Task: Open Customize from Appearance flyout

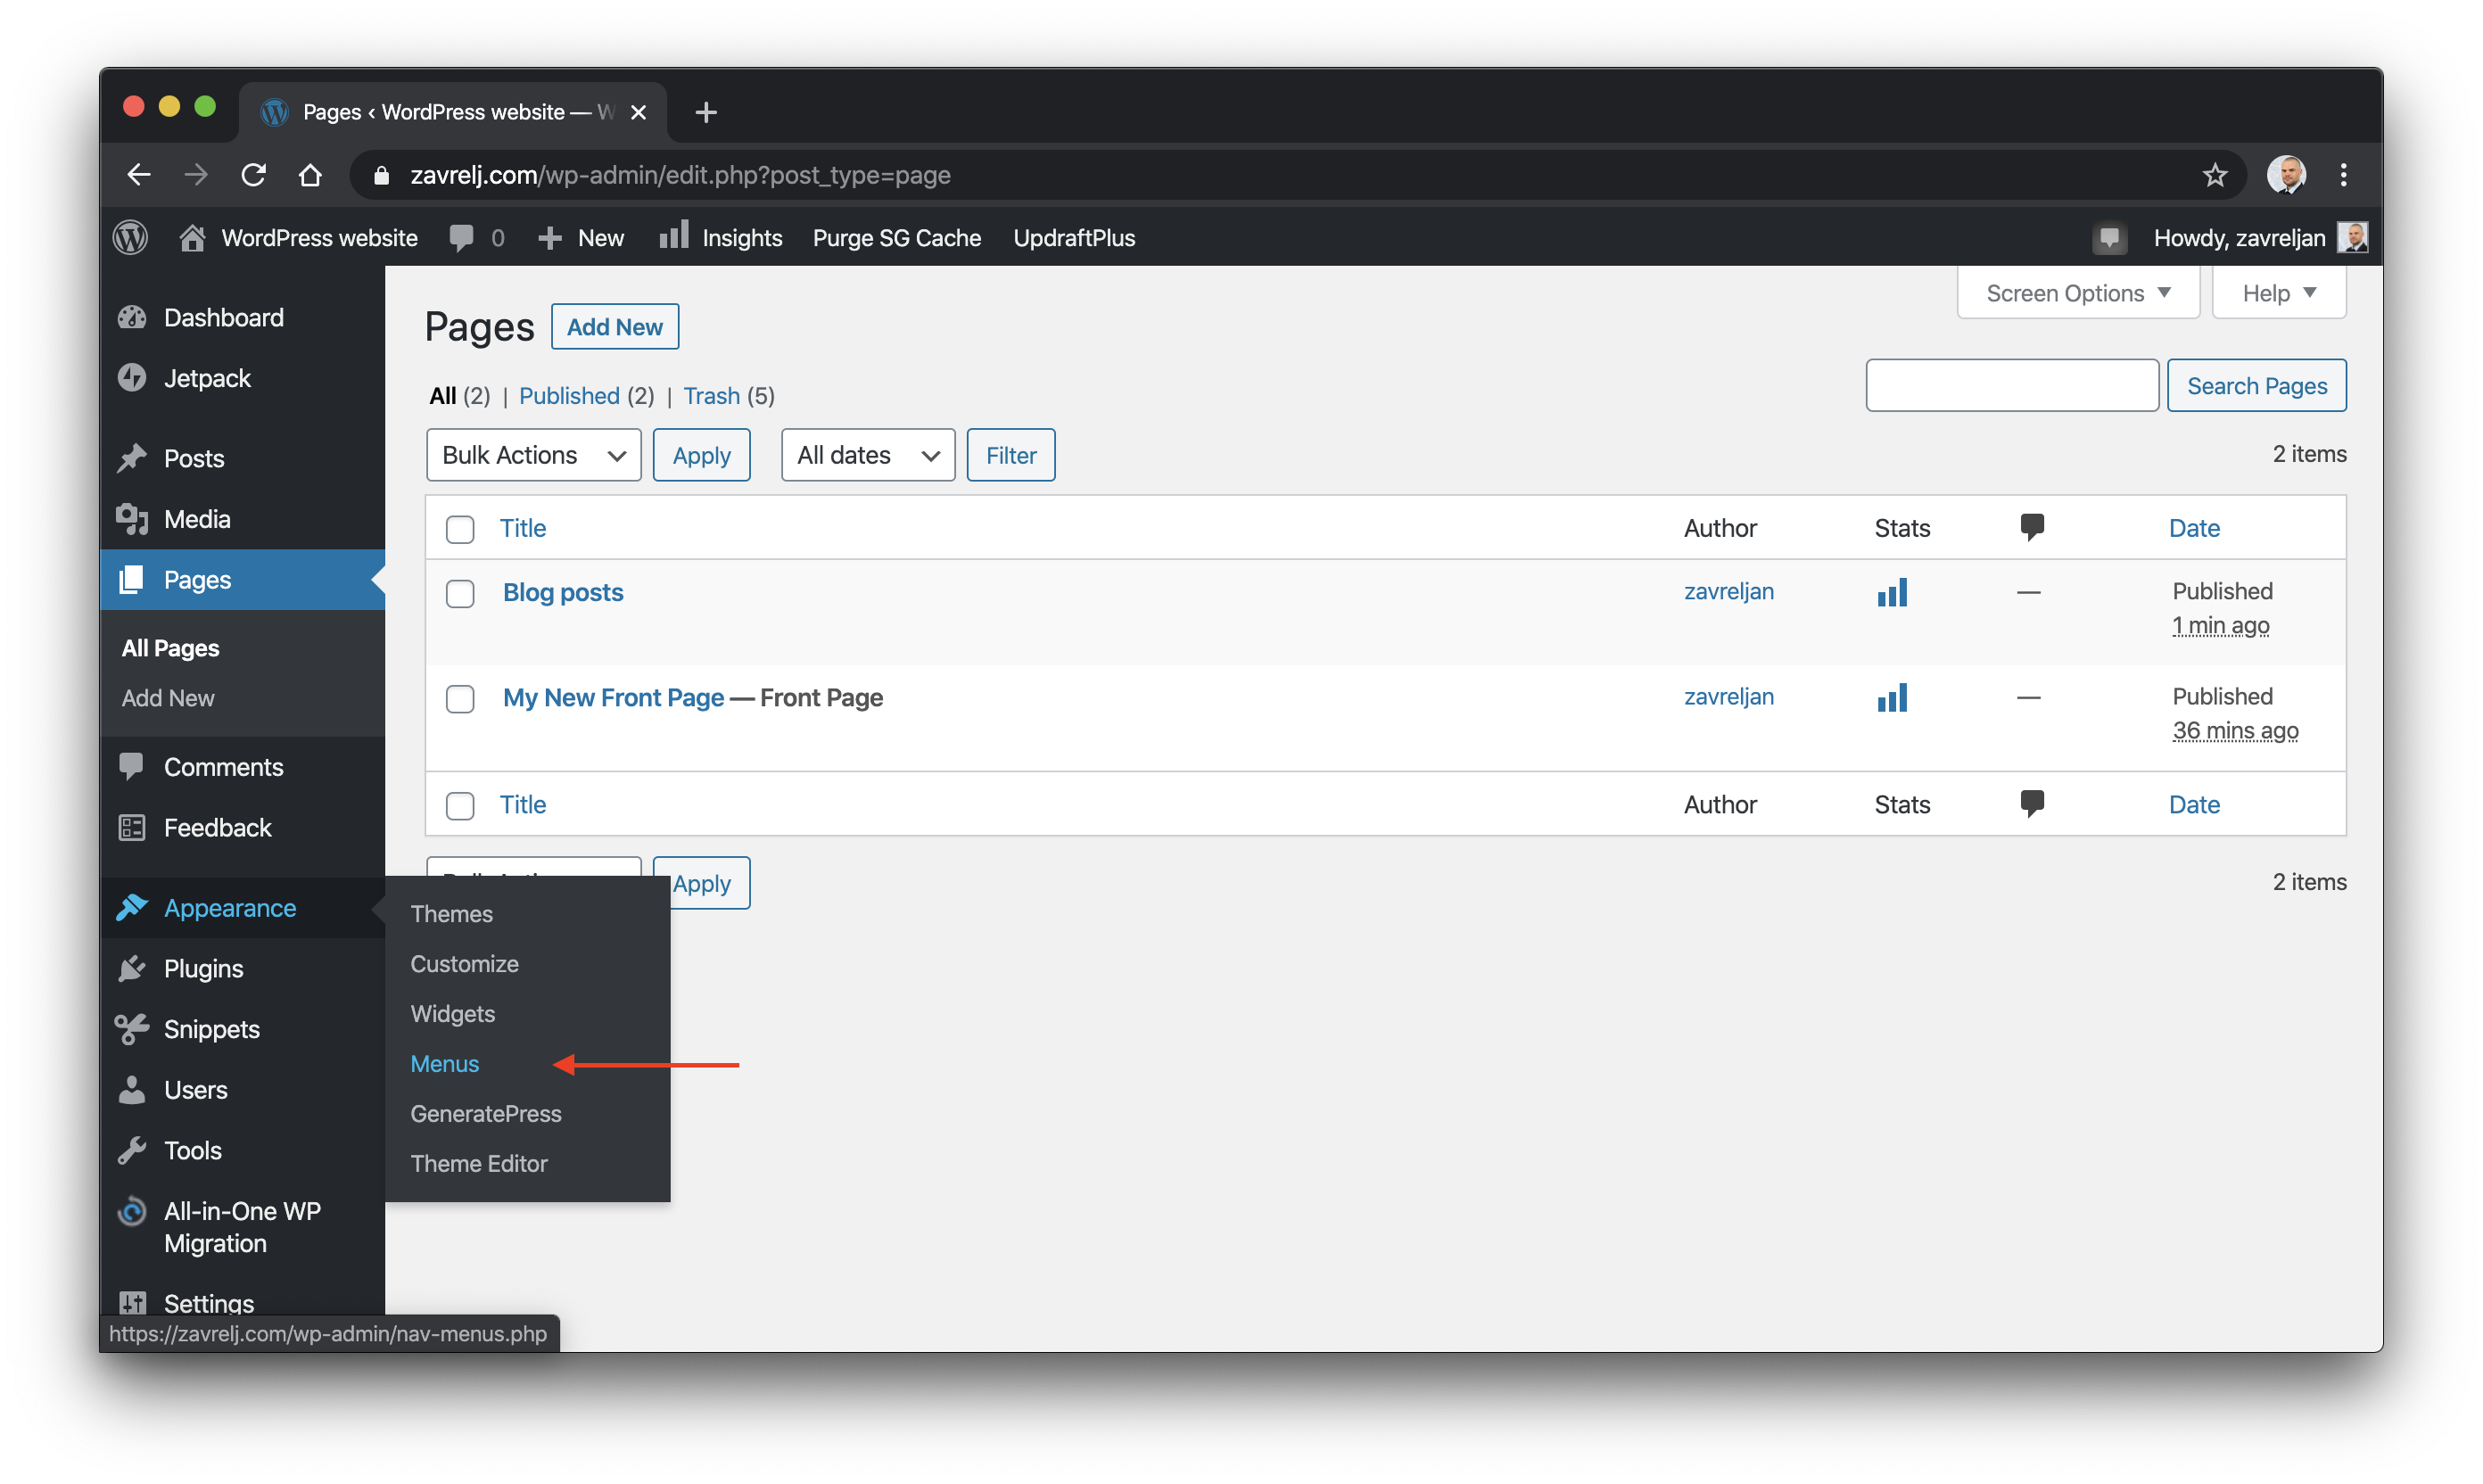Action: pyautogui.click(x=464, y=964)
